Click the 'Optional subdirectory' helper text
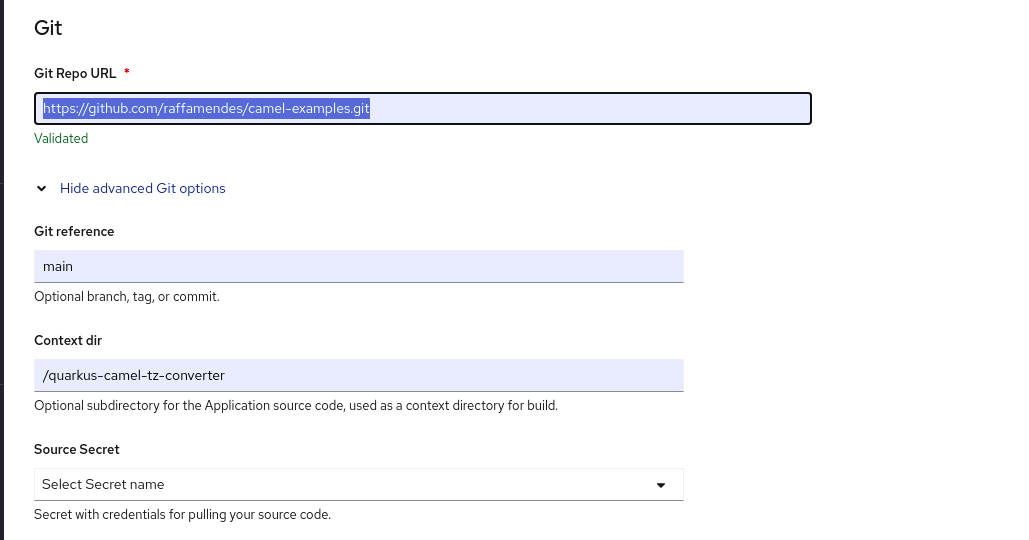Viewport: 1029px width, 540px height. [296, 406]
